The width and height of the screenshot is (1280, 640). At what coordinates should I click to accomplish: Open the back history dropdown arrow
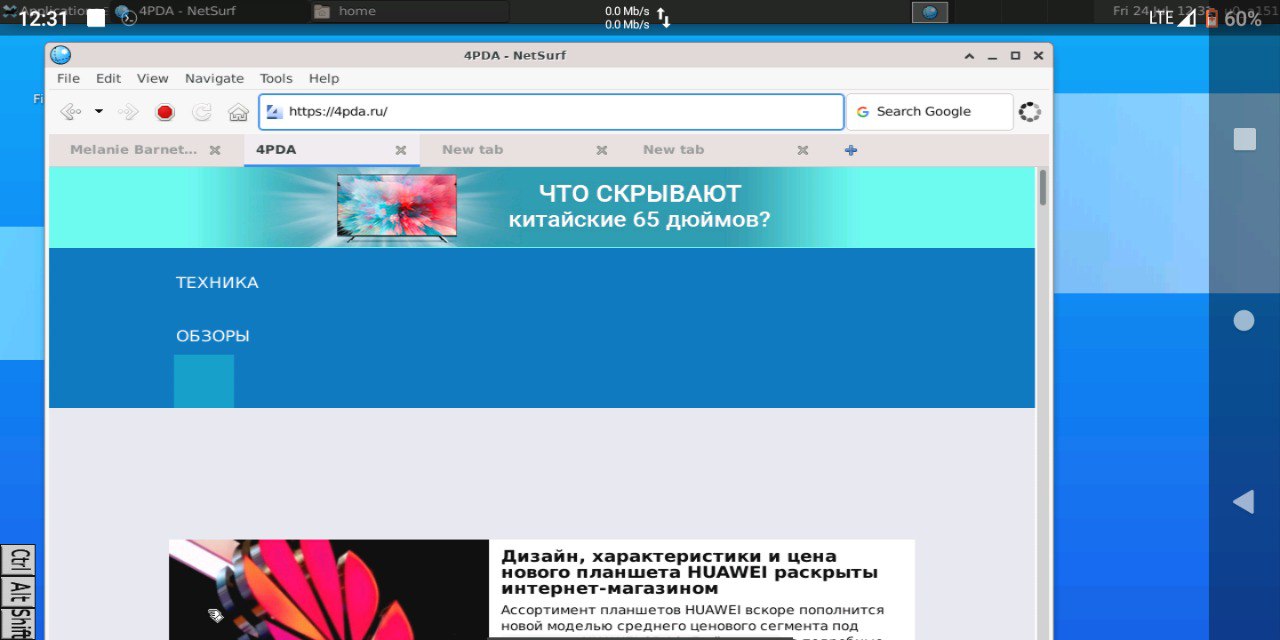tap(98, 112)
